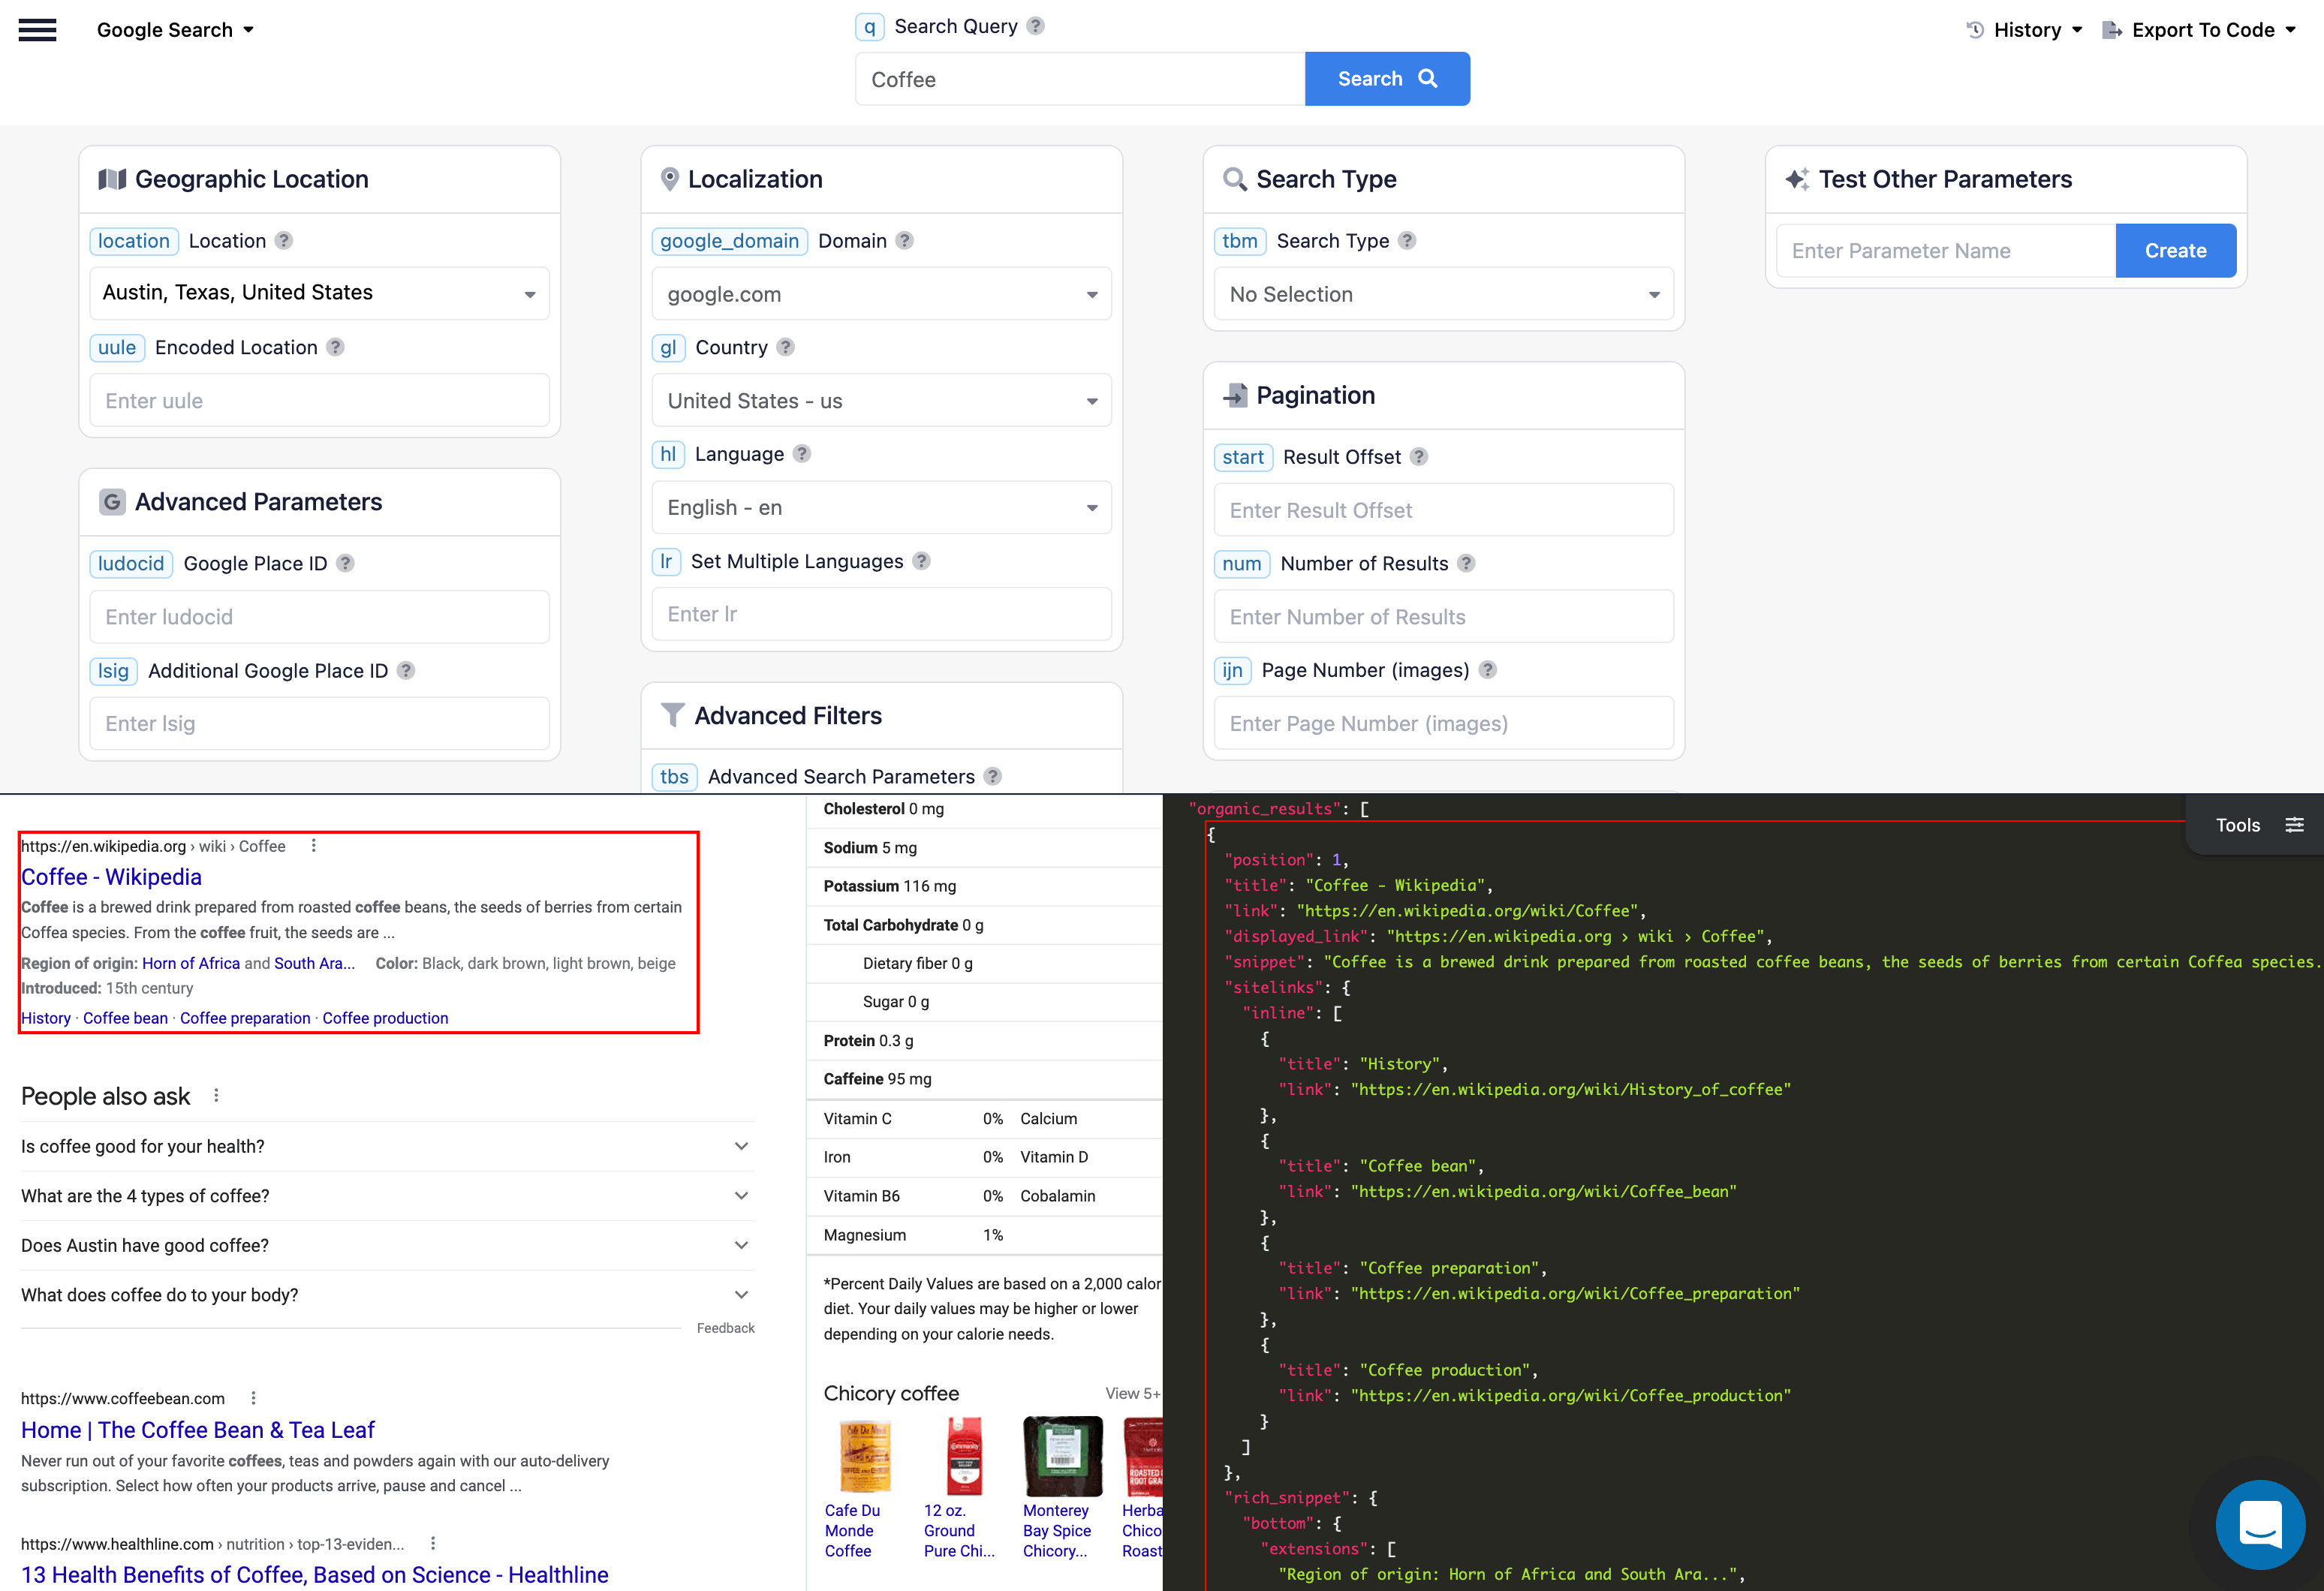Open the hamburger navigation menu
2324x1591 pixels.
pyautogui.click(x=37, y=30)
